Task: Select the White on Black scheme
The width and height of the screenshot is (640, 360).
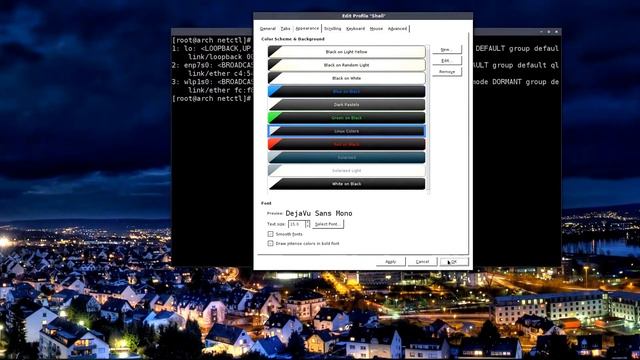Action: tap(346, 184)
